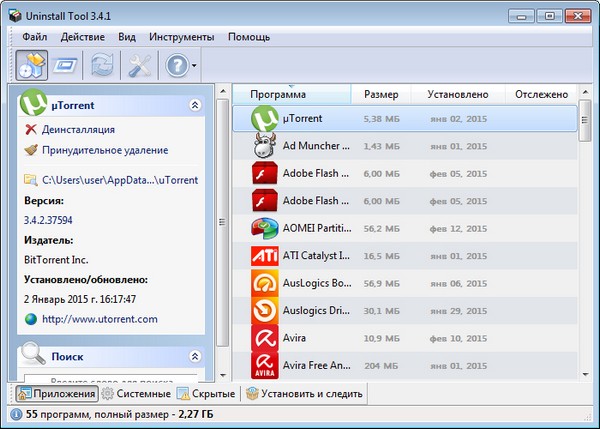Viewport: 600px width, 429px height.
Task: Open the Инструменты menu
Action: coord(181,37)
